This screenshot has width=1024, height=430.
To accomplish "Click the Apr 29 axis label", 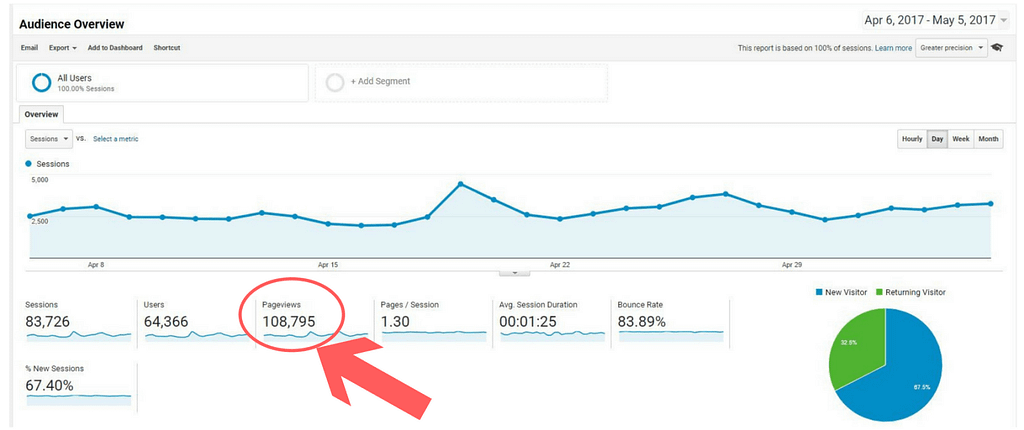I will (x=792, y=265).
